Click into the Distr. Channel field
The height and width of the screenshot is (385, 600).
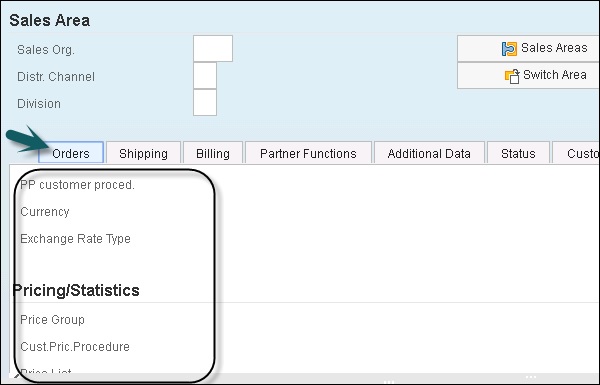click(205, 76)
